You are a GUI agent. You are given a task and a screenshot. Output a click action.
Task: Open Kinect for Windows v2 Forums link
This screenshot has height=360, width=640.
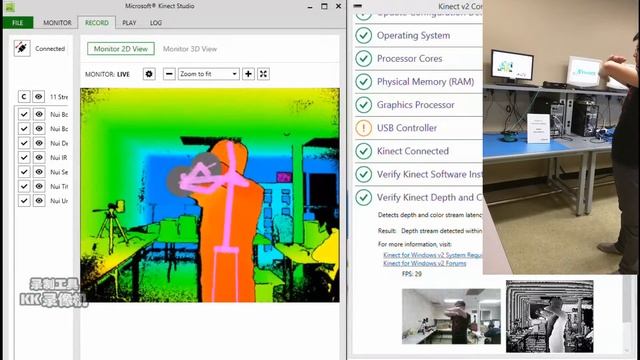(x=424, y=263)
